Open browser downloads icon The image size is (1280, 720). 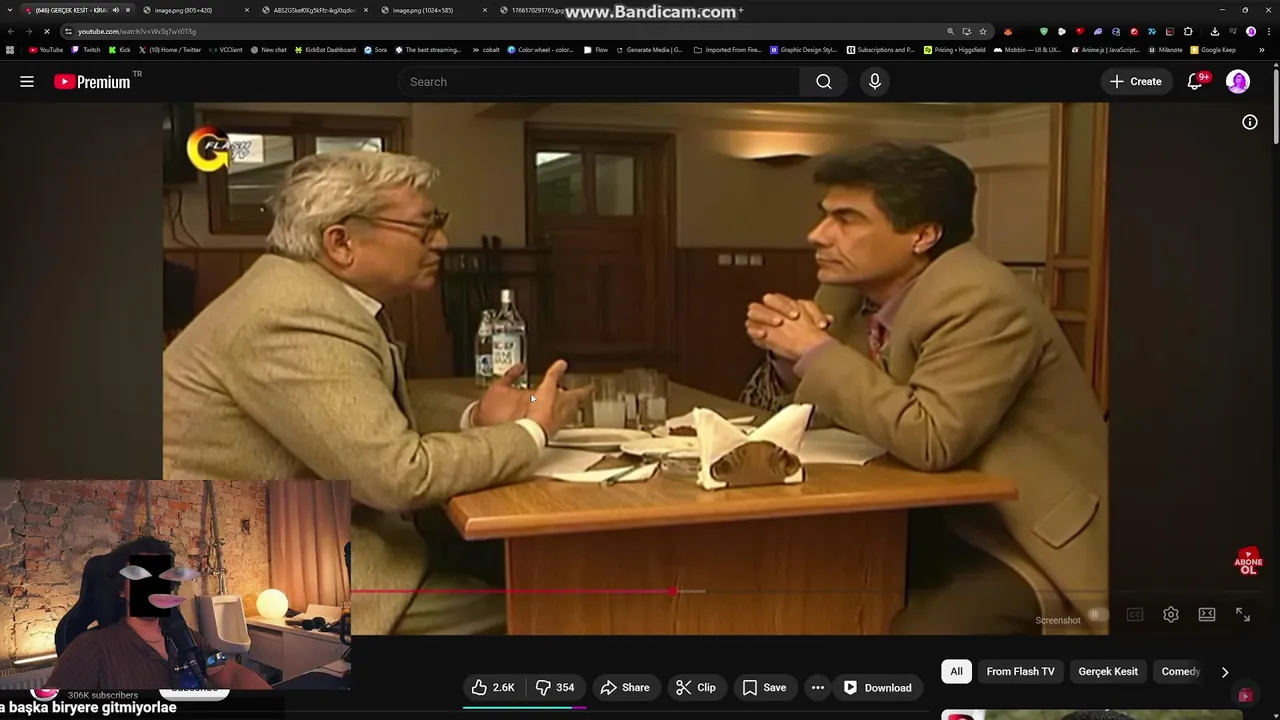(1214, 31)
